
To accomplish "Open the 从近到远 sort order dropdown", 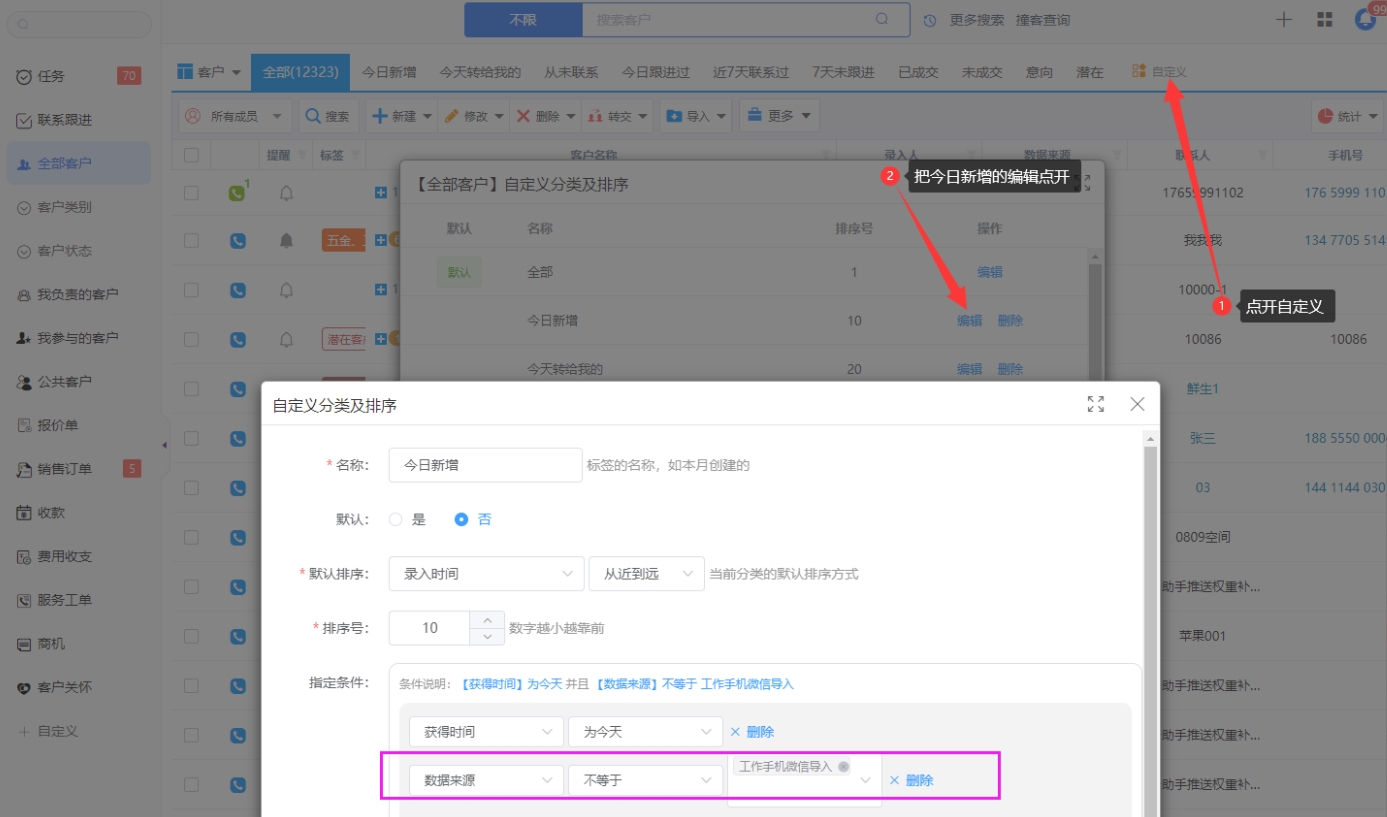I will (x=646, y=574).
